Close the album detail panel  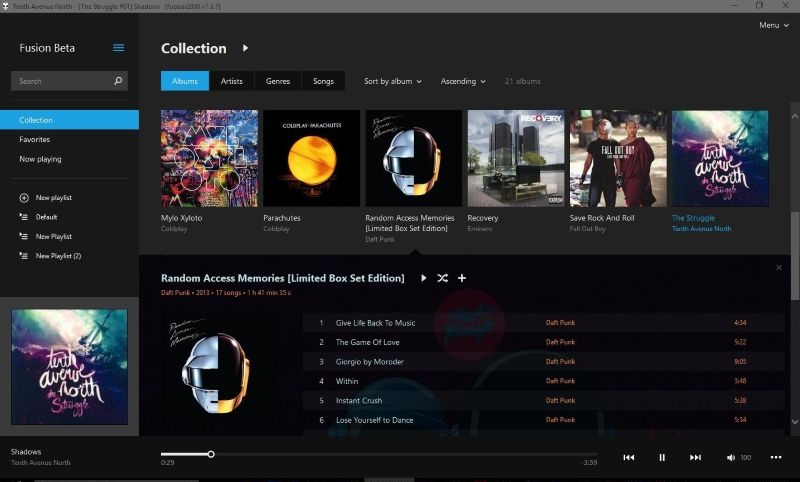point(779,268)
